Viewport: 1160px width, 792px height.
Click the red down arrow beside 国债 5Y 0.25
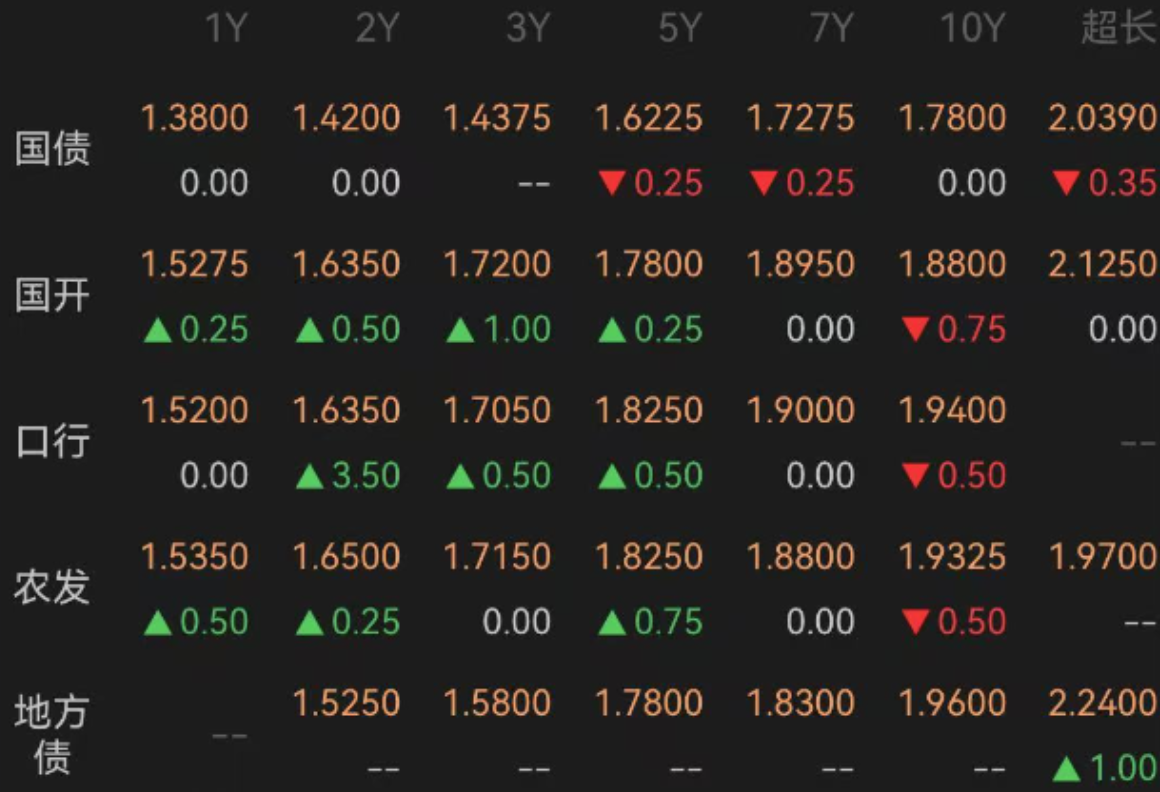[613, 182]
